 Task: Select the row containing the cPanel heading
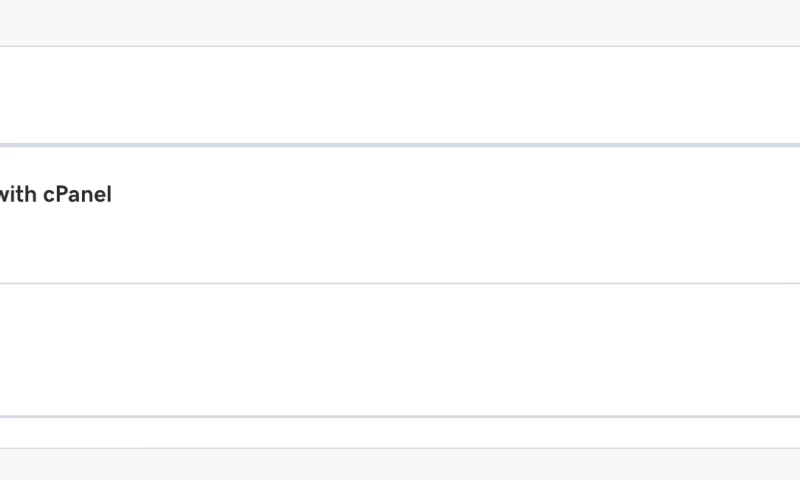400,215
